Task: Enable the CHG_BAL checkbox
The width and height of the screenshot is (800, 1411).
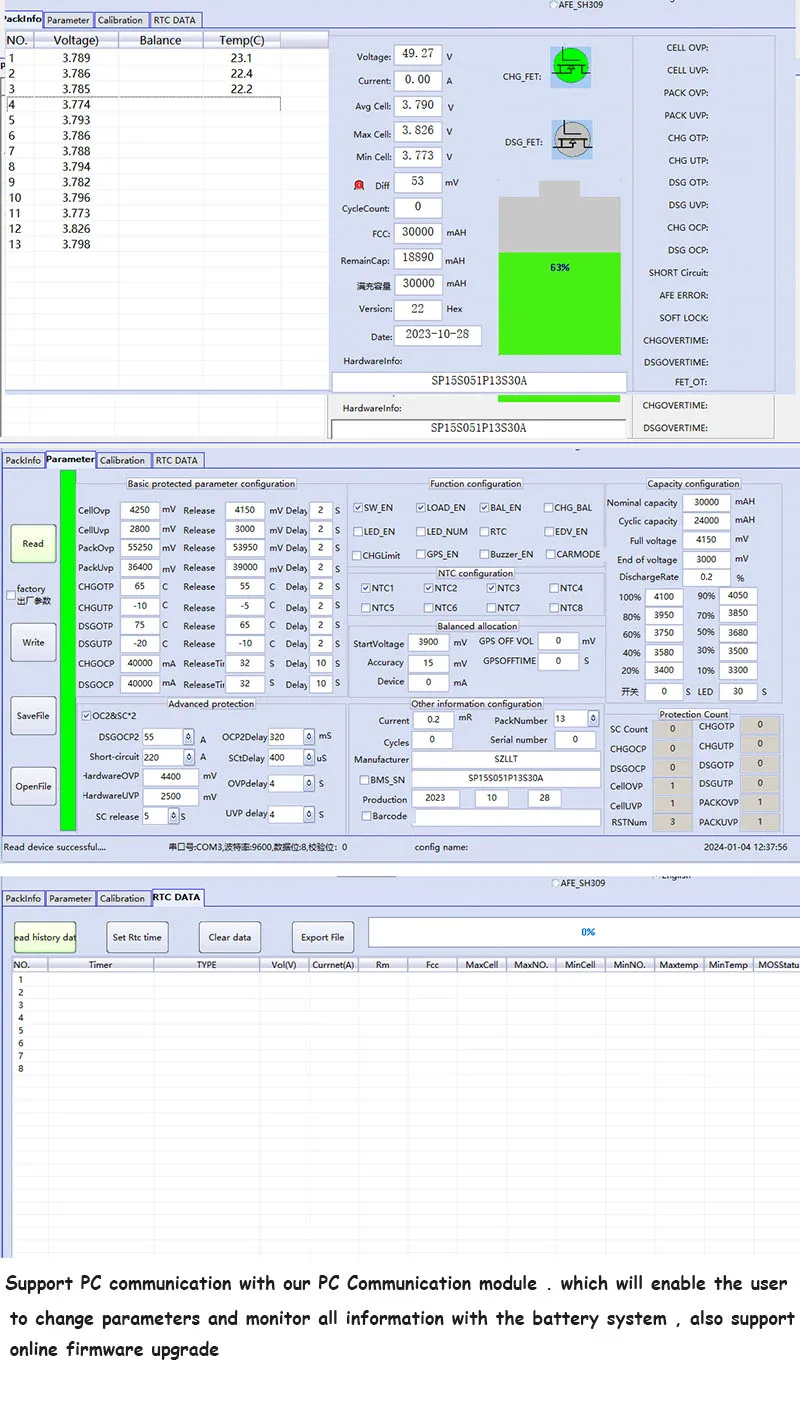Action: click(x=548, y=508)
